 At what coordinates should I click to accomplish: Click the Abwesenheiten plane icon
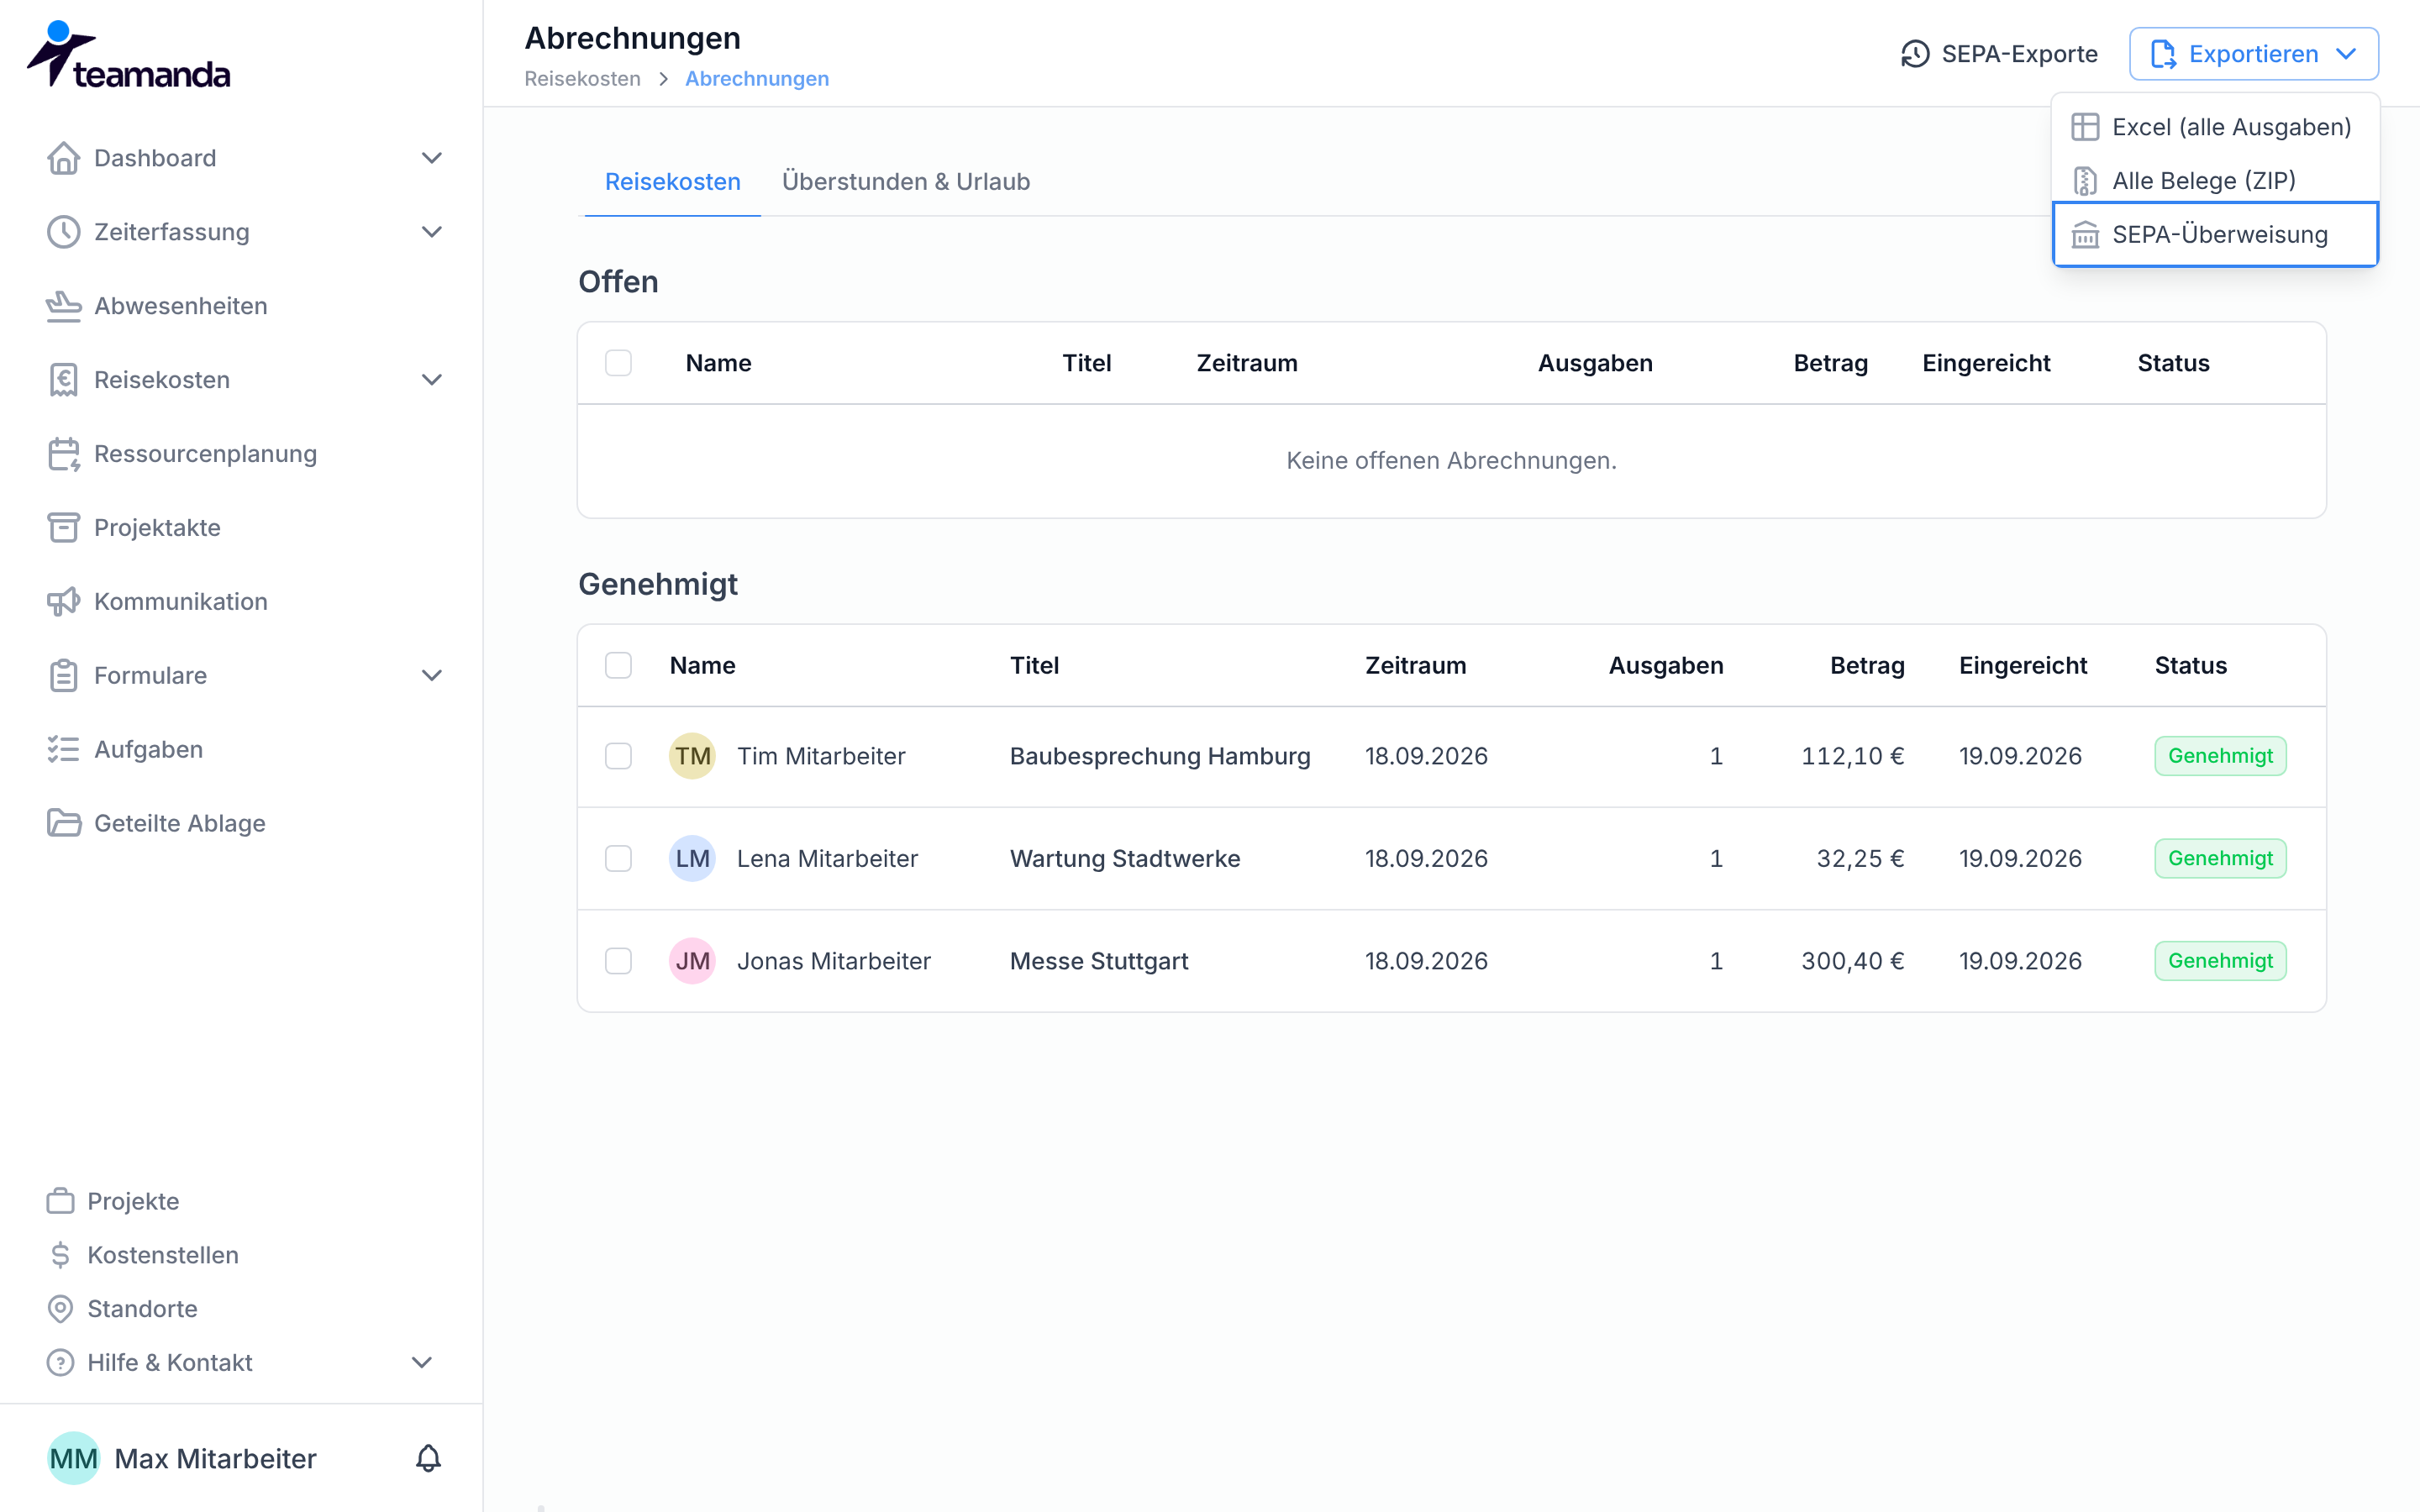click(x=63, y=306)
